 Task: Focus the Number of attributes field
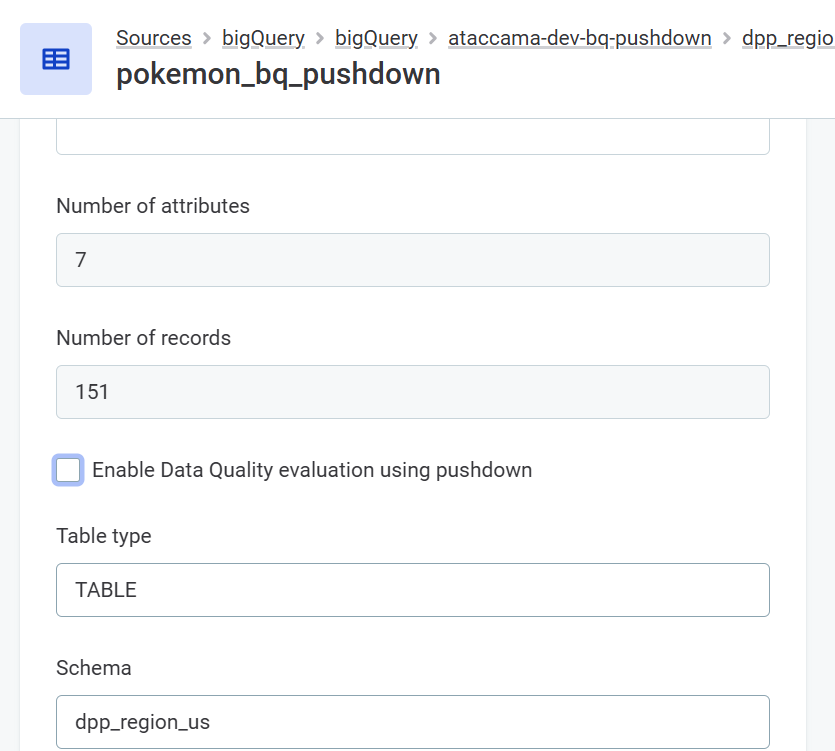[x=412, y=260]
